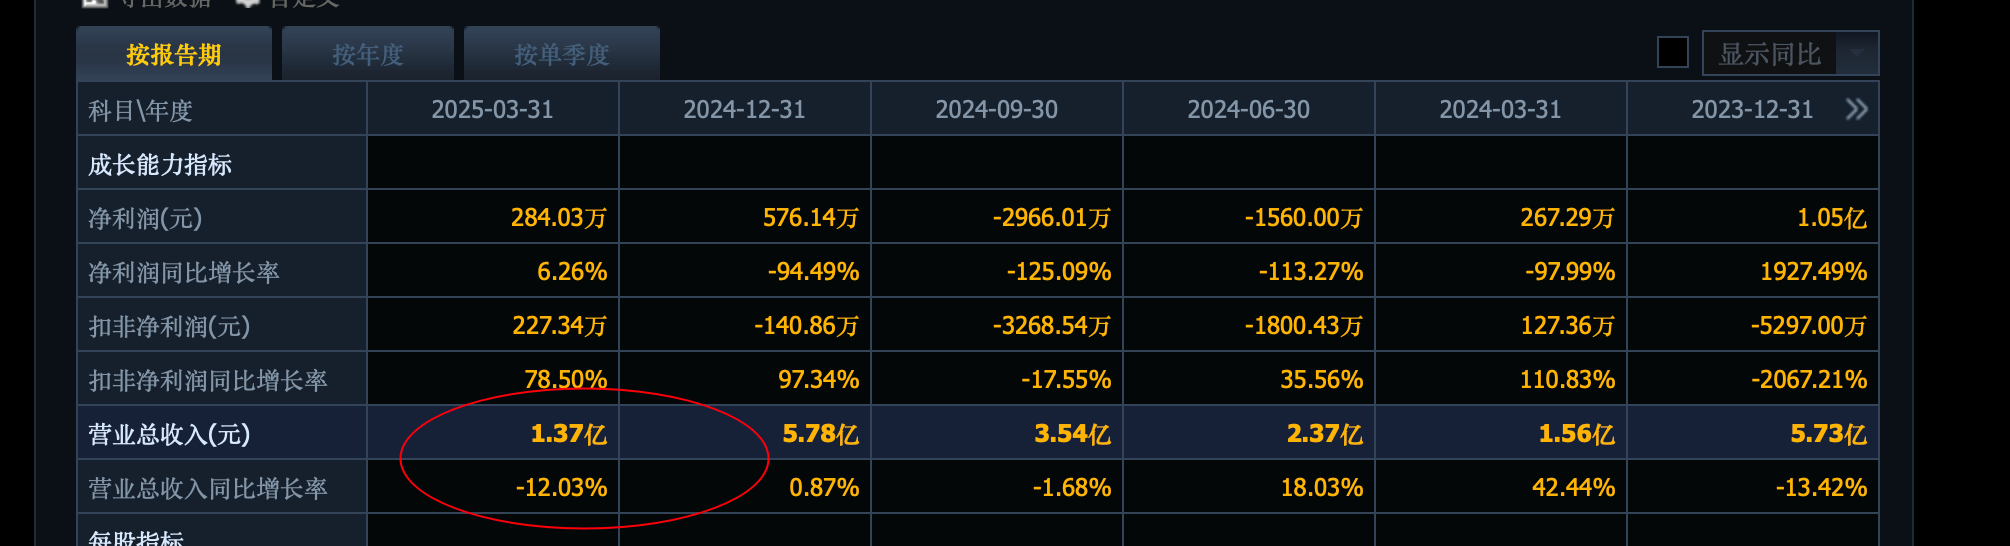This screenshot has height=546, width=2010.
Task: Switch to the 按年度 tab
Action: 368,55
